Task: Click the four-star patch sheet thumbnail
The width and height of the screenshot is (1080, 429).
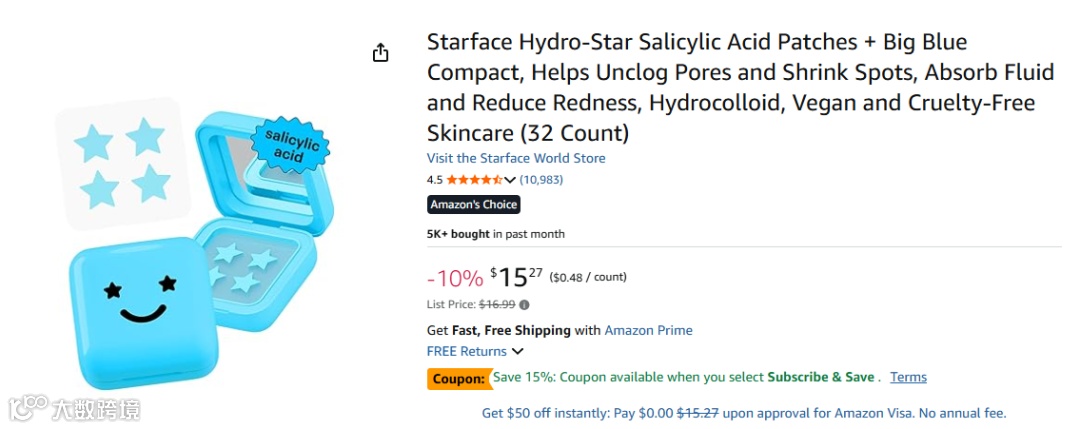Action: (x=123, y=163)
